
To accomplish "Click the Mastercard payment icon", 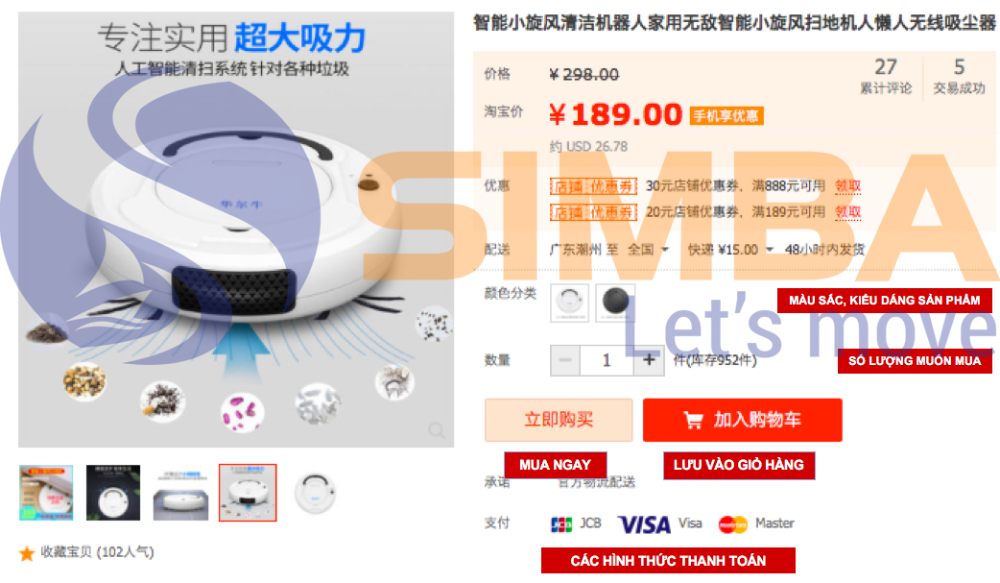I will pyautogui.click(x=733, y=524).
